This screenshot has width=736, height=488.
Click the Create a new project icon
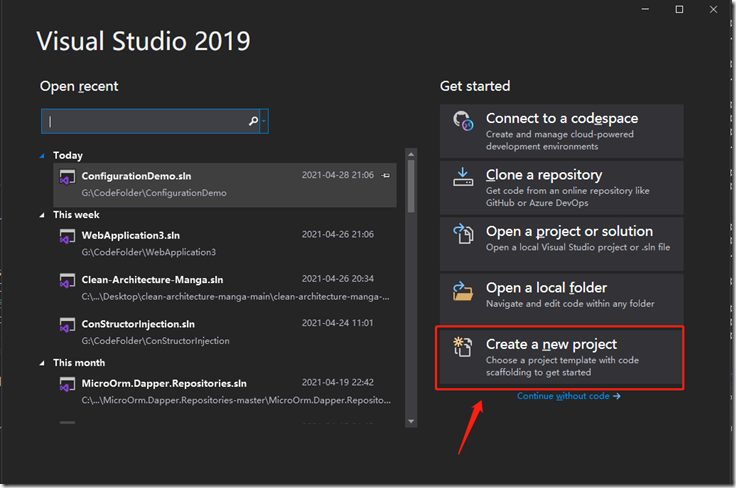(x=463, y=347)
